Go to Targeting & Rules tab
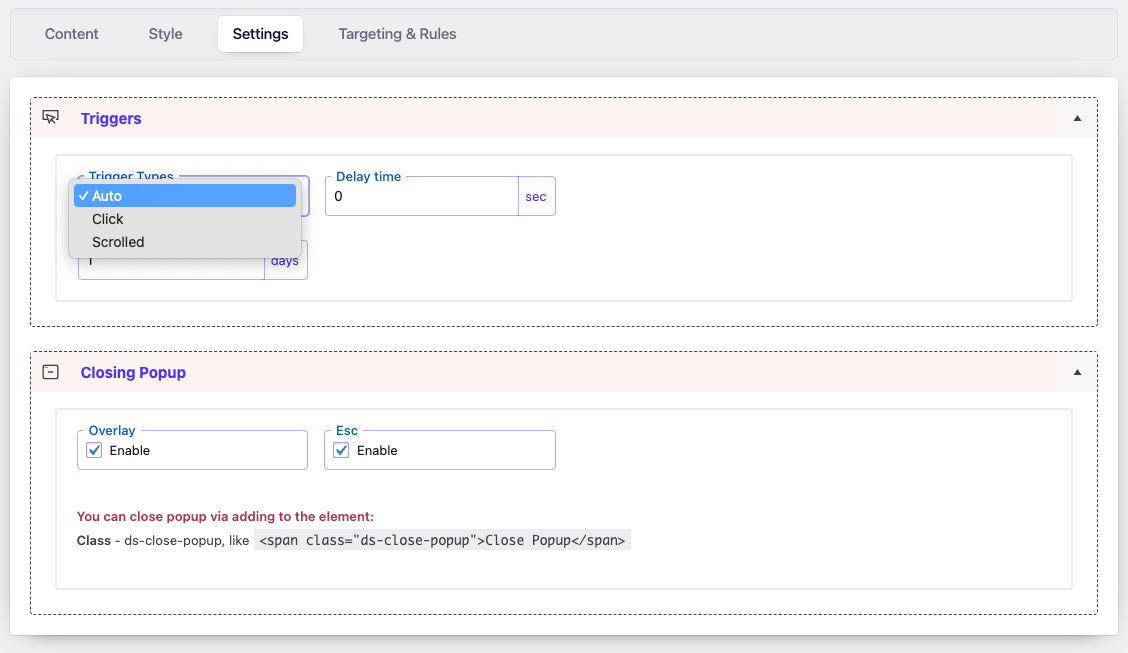1128x653 pixels. point(397,34)
